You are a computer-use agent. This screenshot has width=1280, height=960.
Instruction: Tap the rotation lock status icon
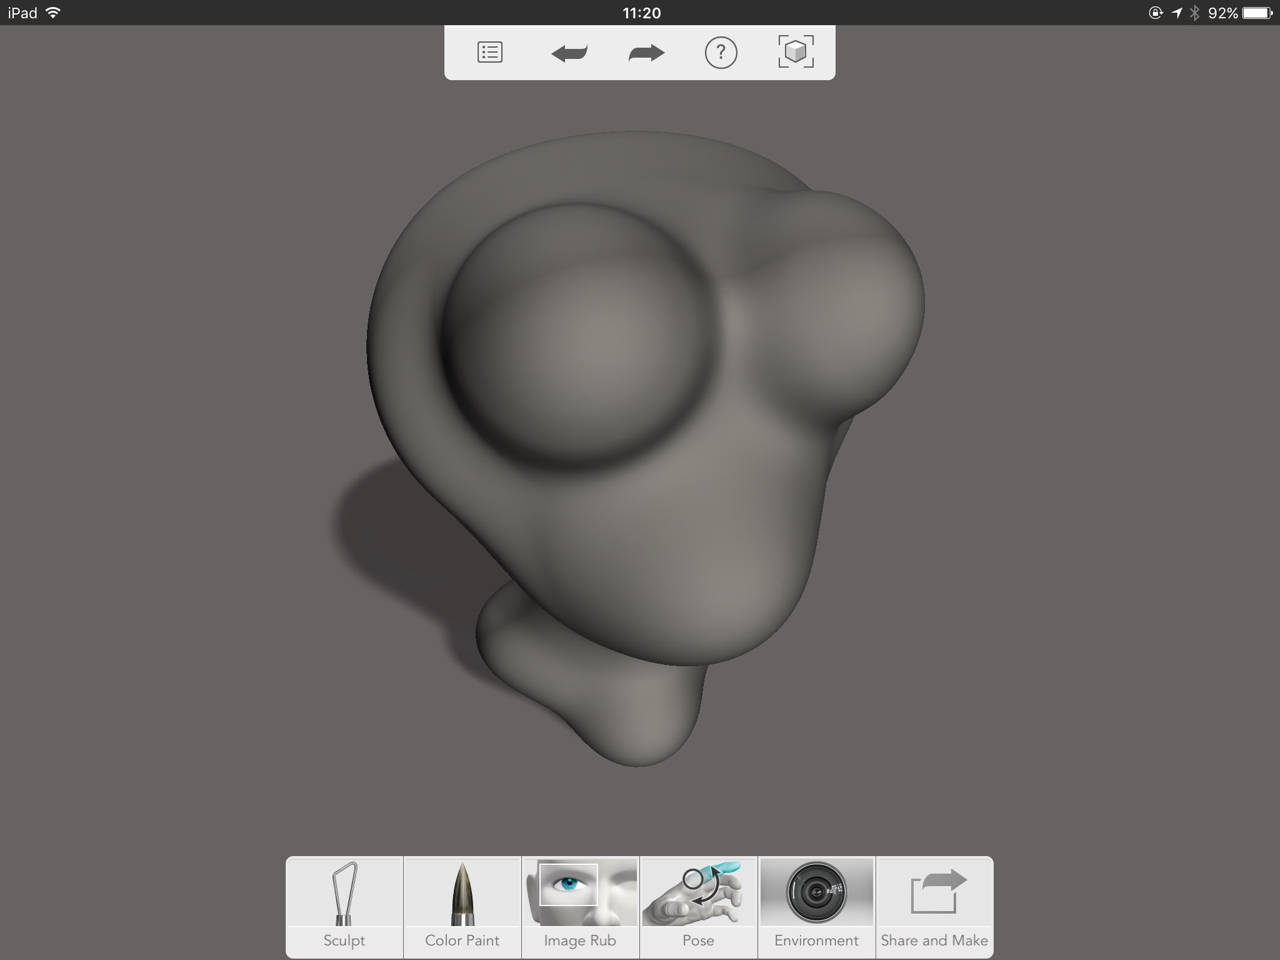tap(1155, 13)
